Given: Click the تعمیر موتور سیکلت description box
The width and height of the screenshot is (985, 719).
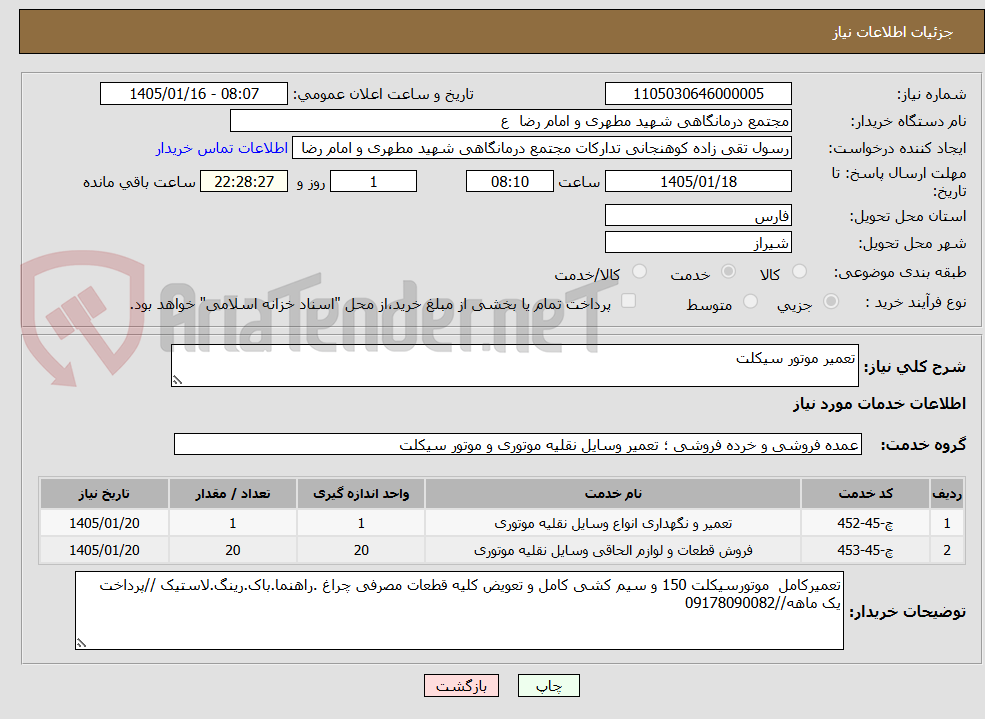Looking at the screenshot, I should (x=514, y=365).
